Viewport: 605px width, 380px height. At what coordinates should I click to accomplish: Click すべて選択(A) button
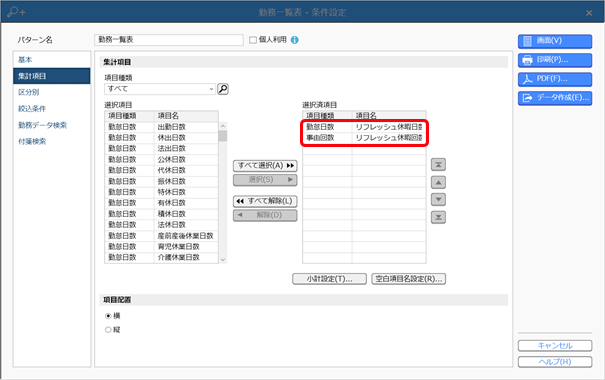[265, 166]
